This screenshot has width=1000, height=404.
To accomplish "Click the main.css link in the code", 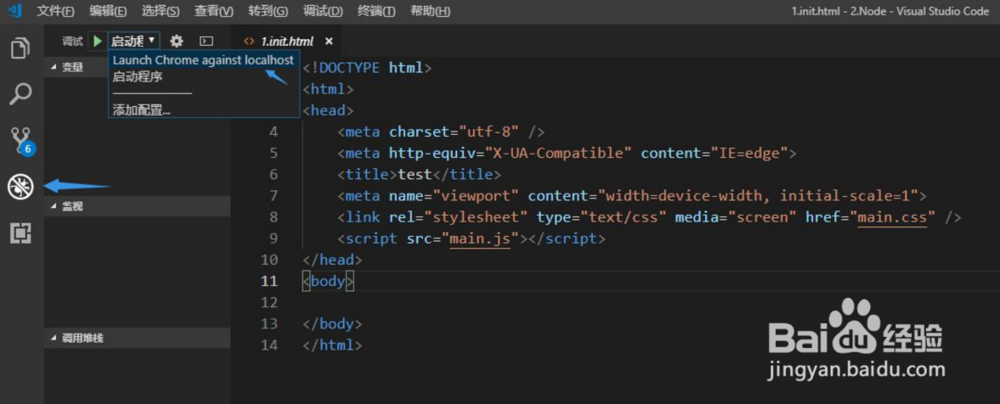I will 898,217.
